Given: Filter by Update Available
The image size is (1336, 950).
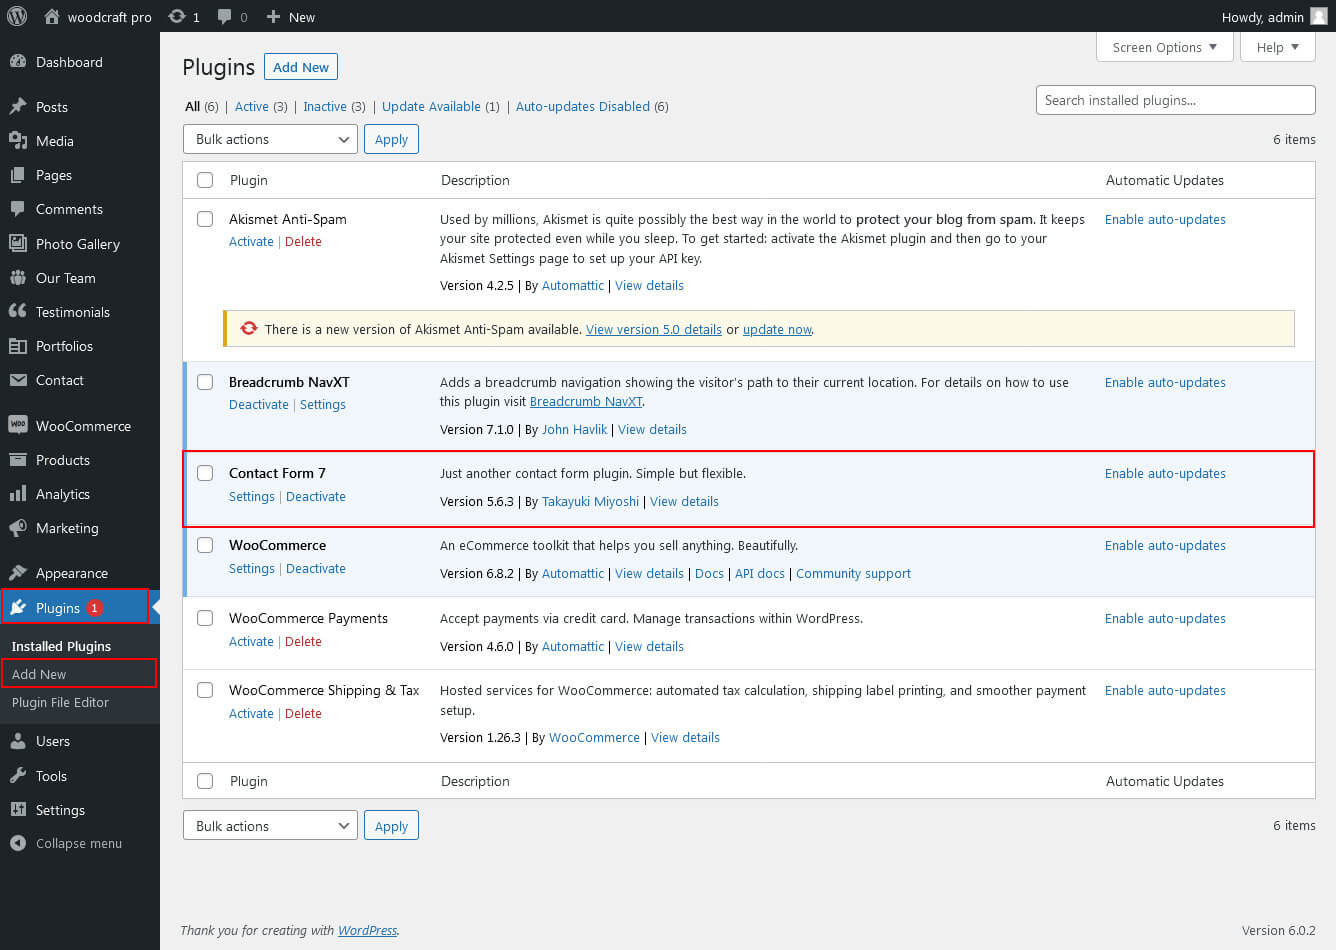Looking at the screenshot, I should tap(431, 106).
